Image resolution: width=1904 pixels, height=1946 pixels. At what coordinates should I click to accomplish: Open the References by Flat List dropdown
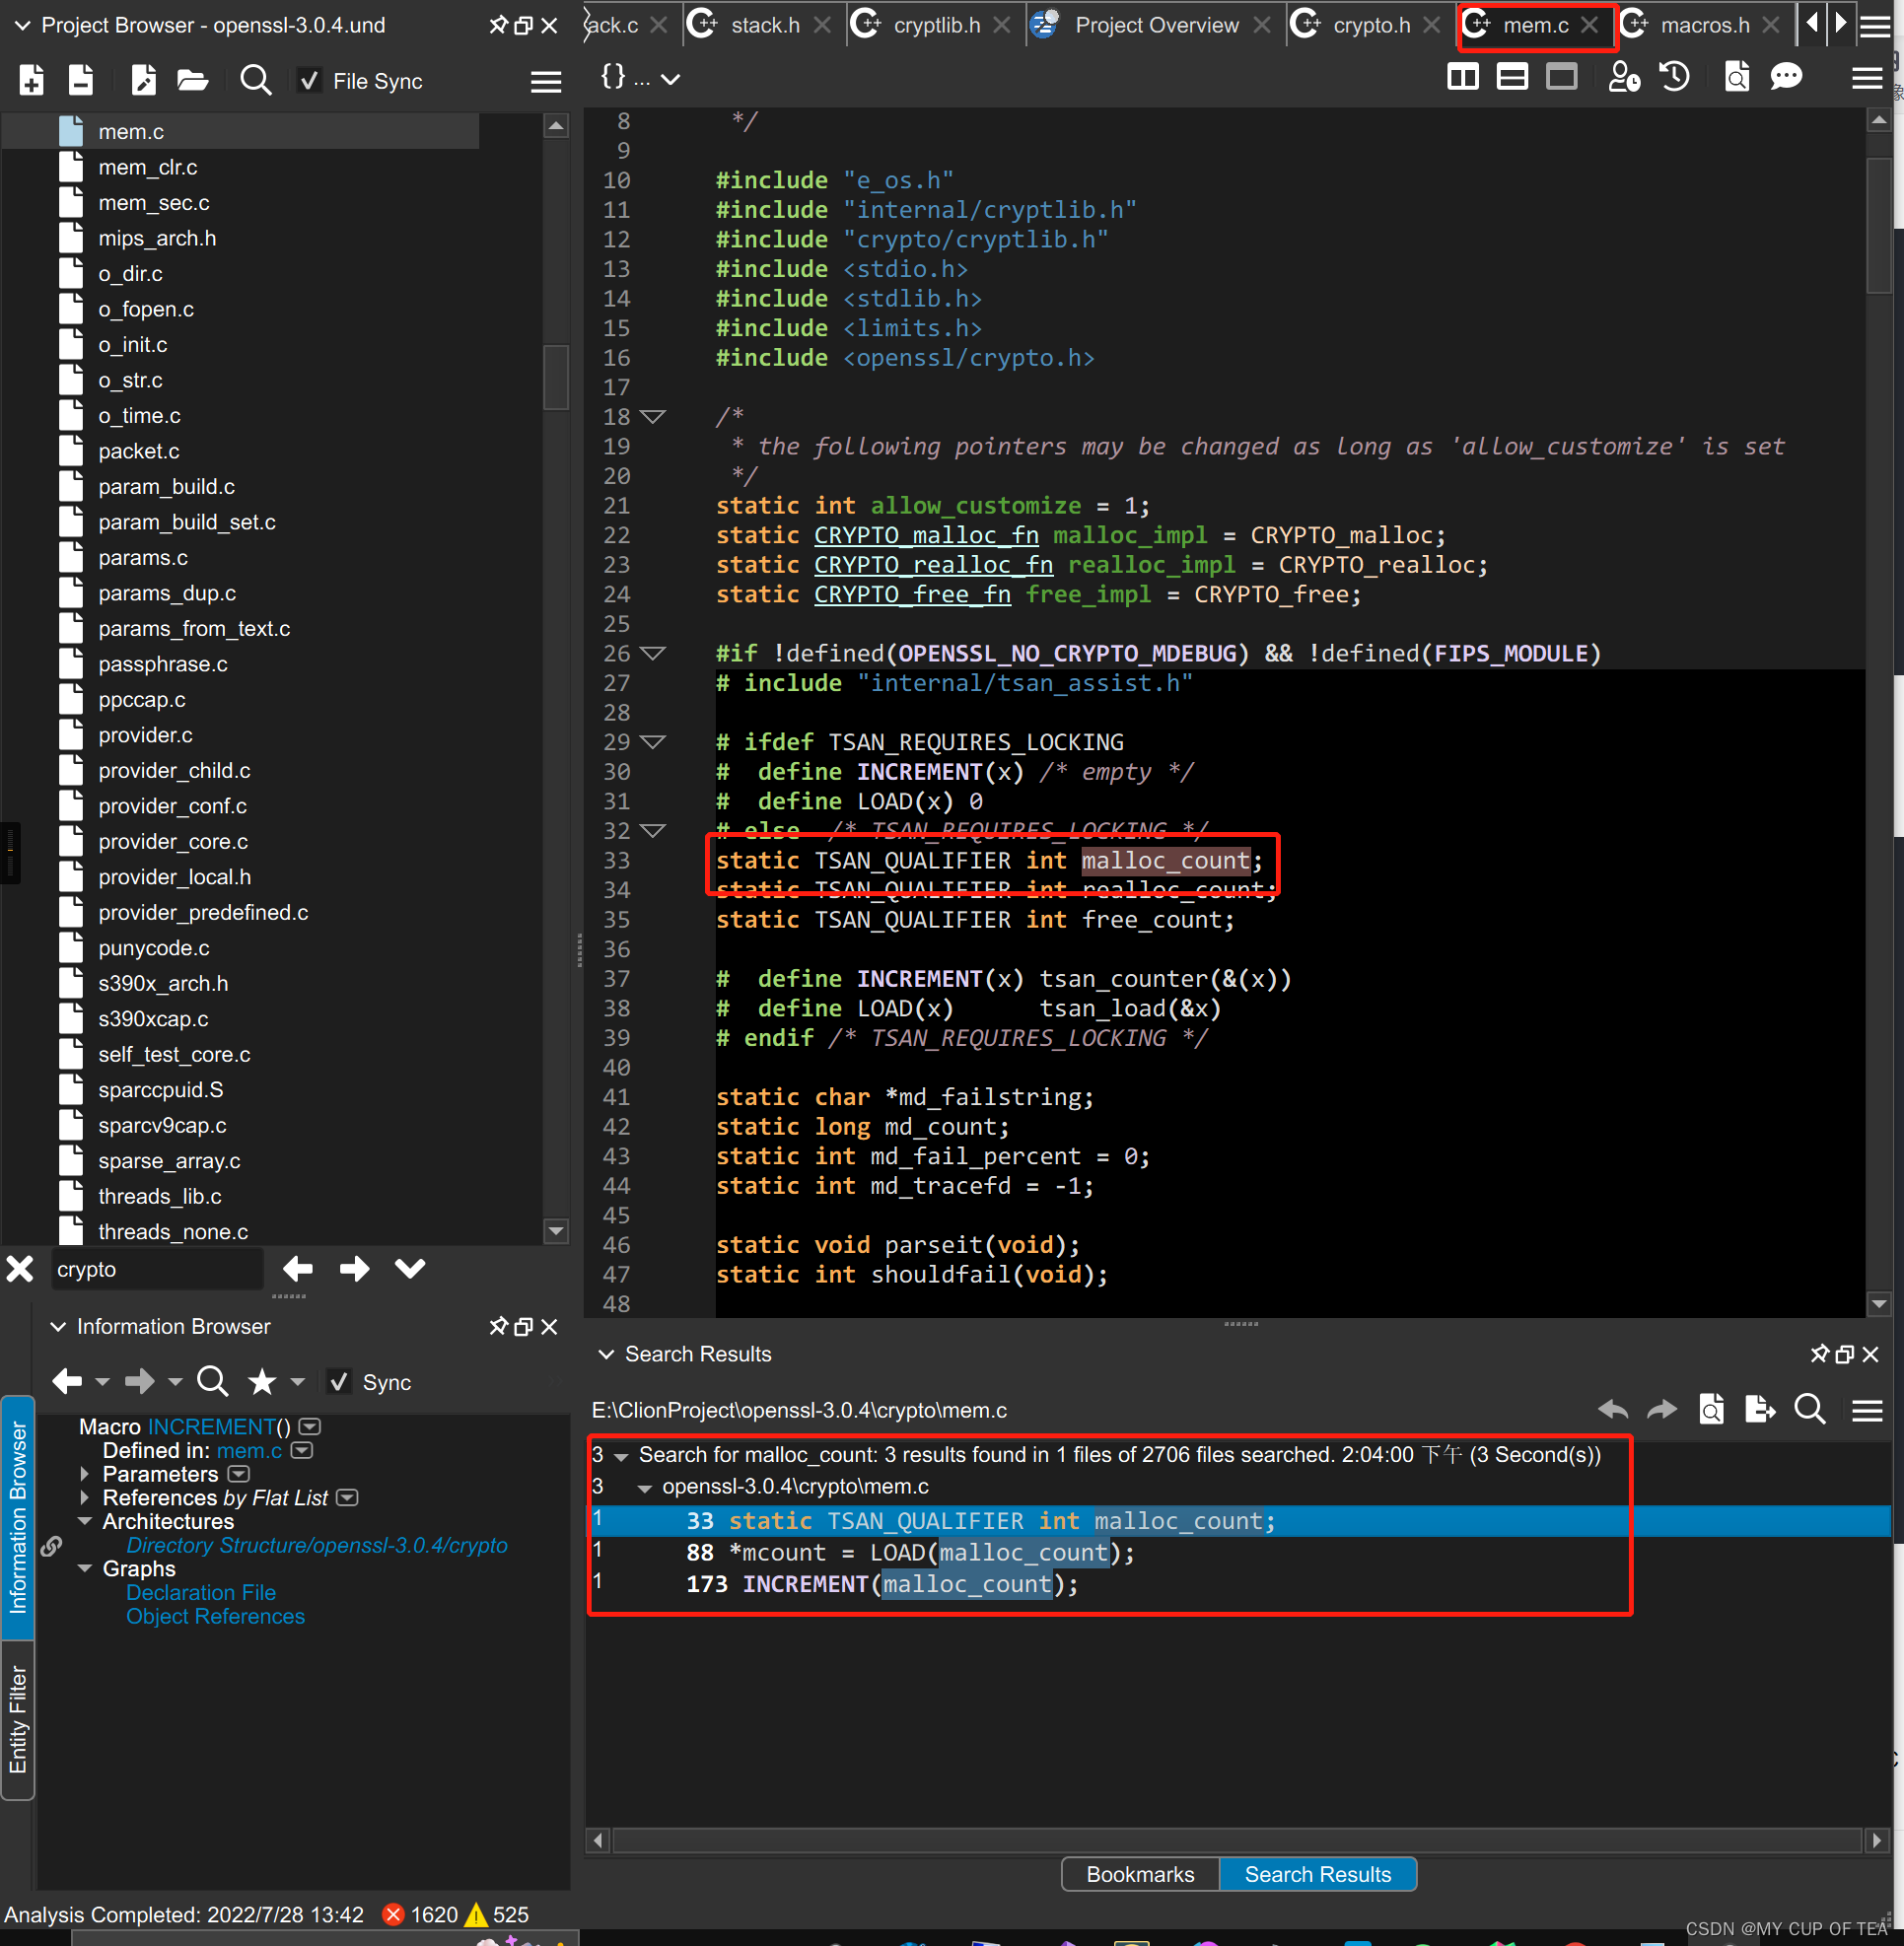347,1498
